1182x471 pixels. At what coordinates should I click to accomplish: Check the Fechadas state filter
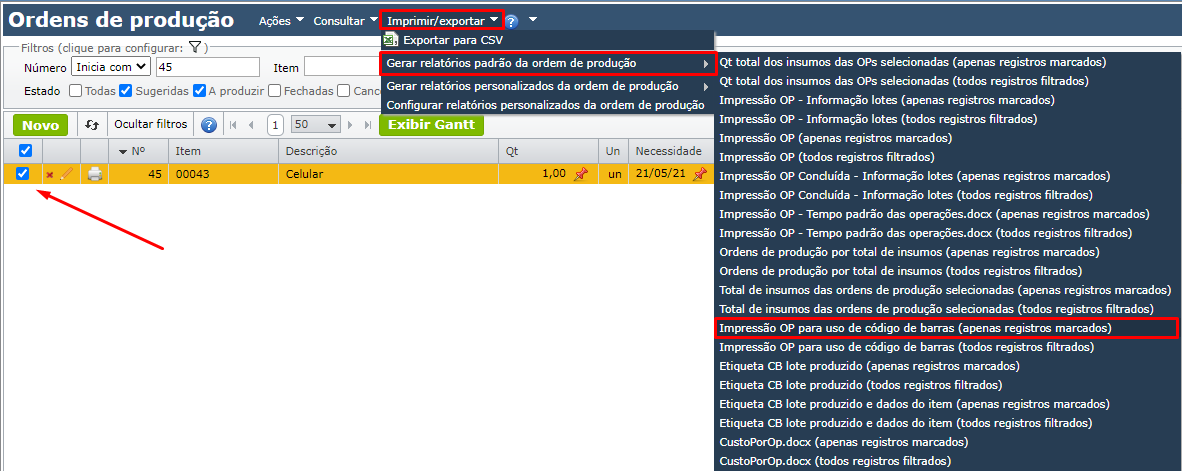point(274,91)
